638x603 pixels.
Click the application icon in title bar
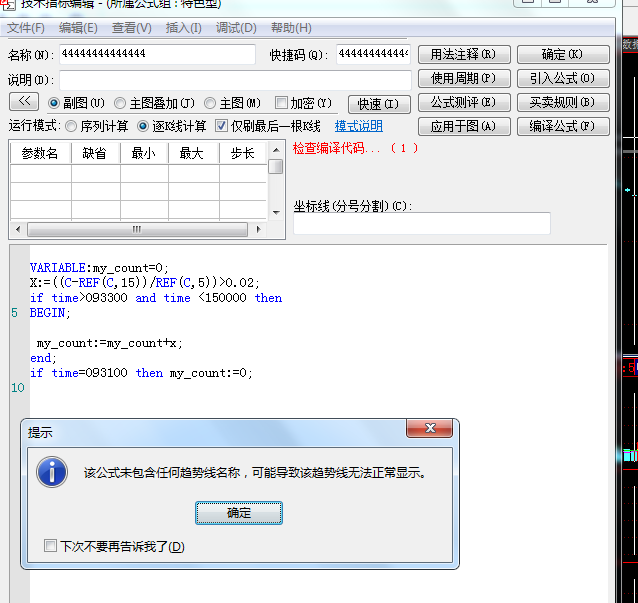(x=7, y=4)
